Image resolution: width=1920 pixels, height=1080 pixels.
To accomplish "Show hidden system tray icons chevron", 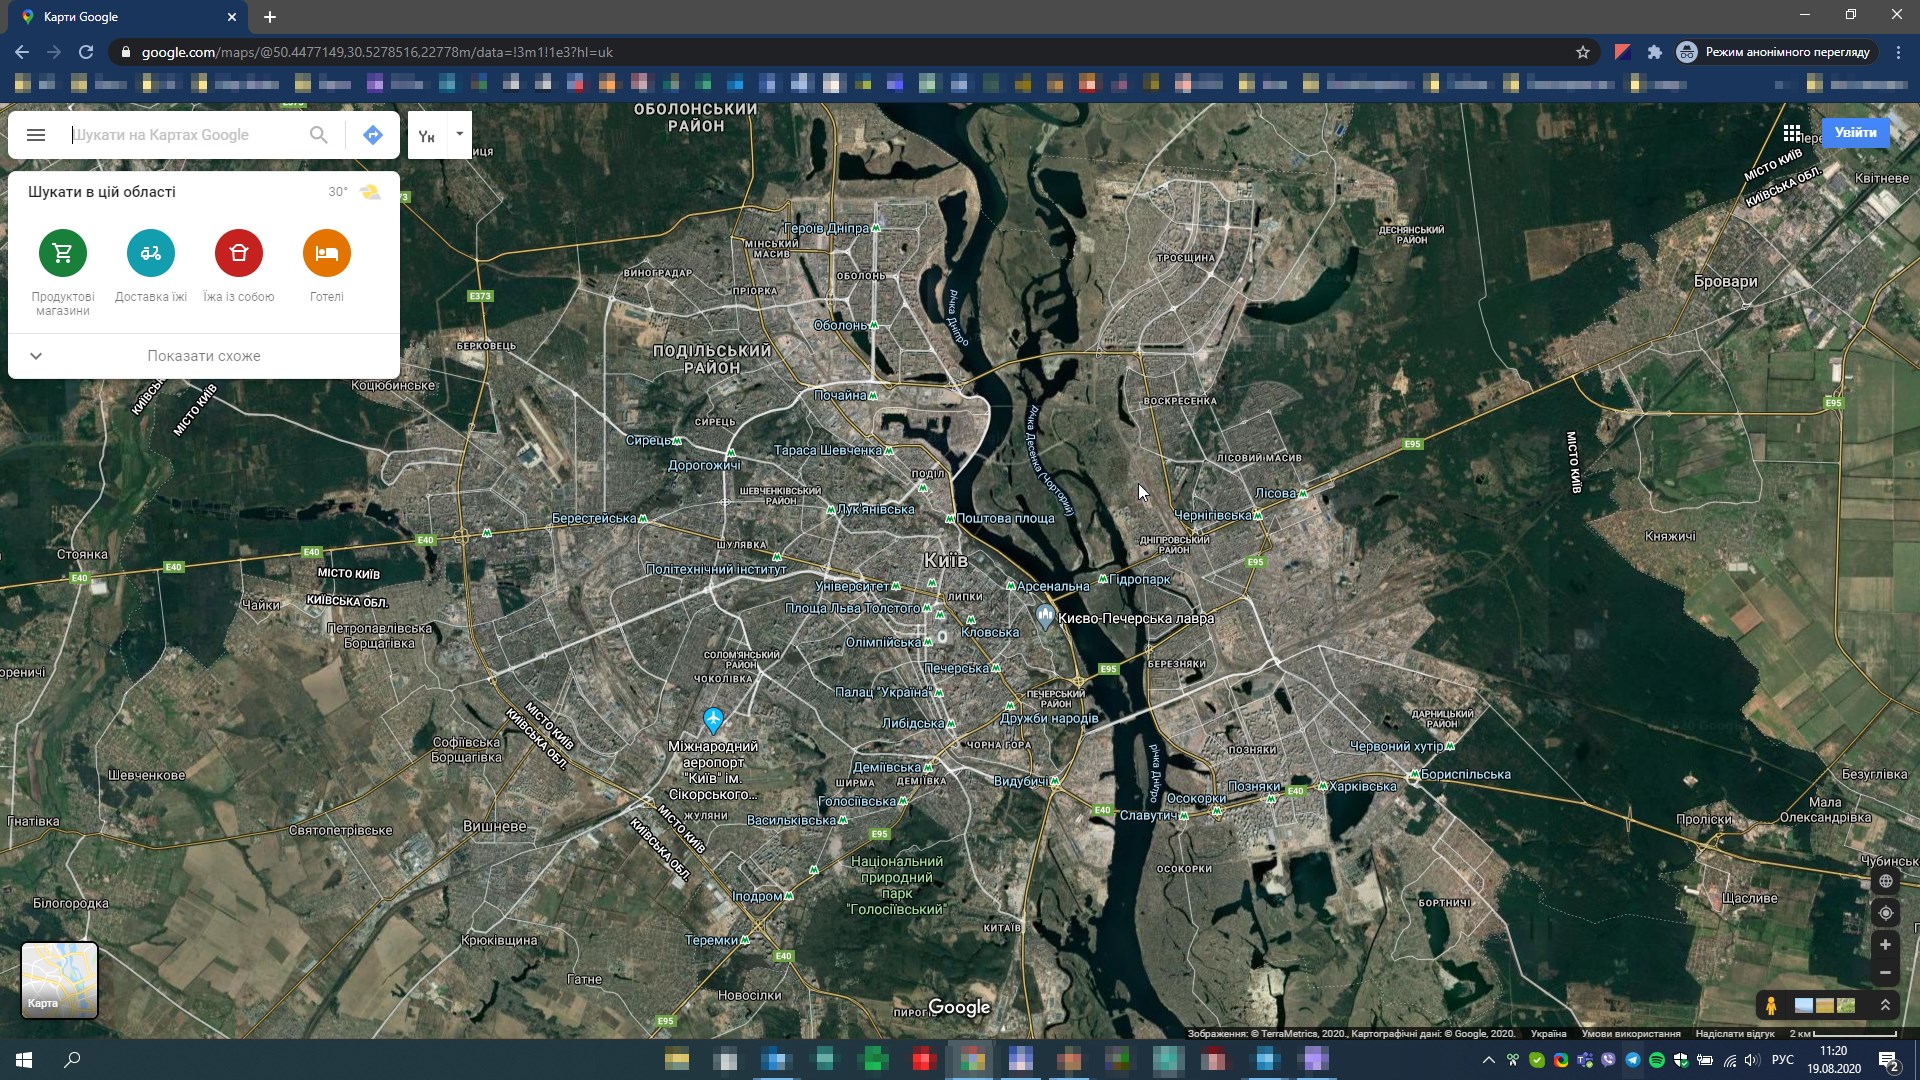I will pos(1489,1060).
